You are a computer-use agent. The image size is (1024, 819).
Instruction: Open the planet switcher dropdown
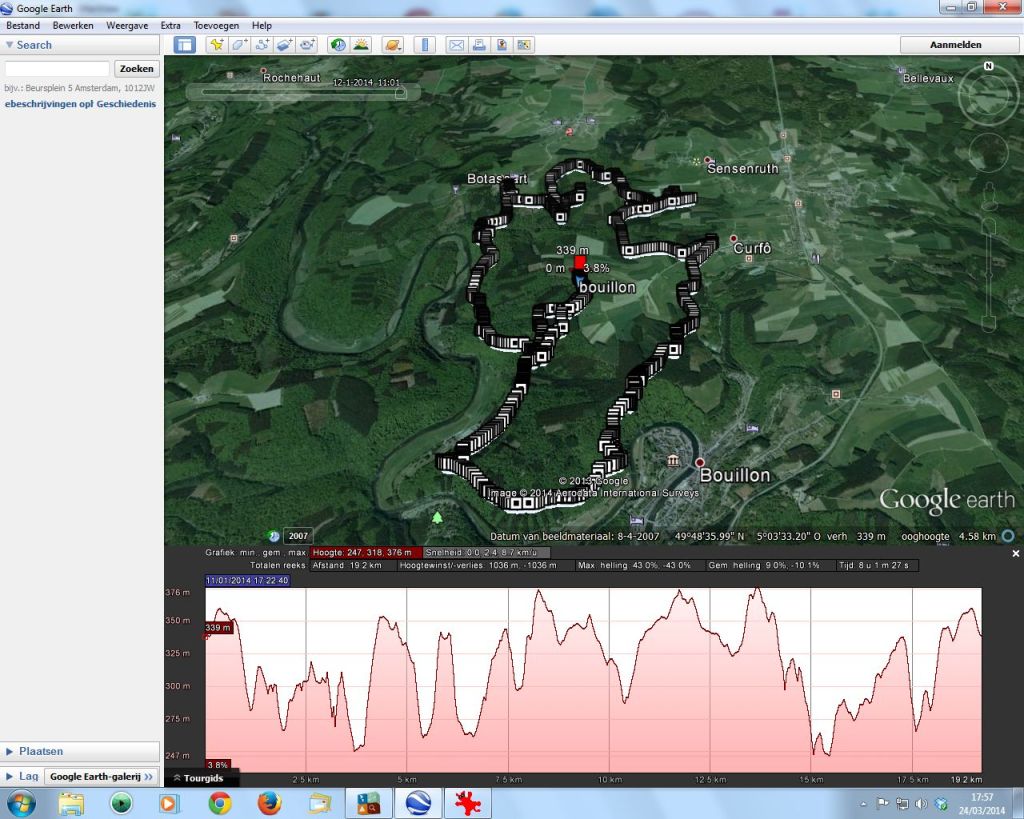[392, 45]
